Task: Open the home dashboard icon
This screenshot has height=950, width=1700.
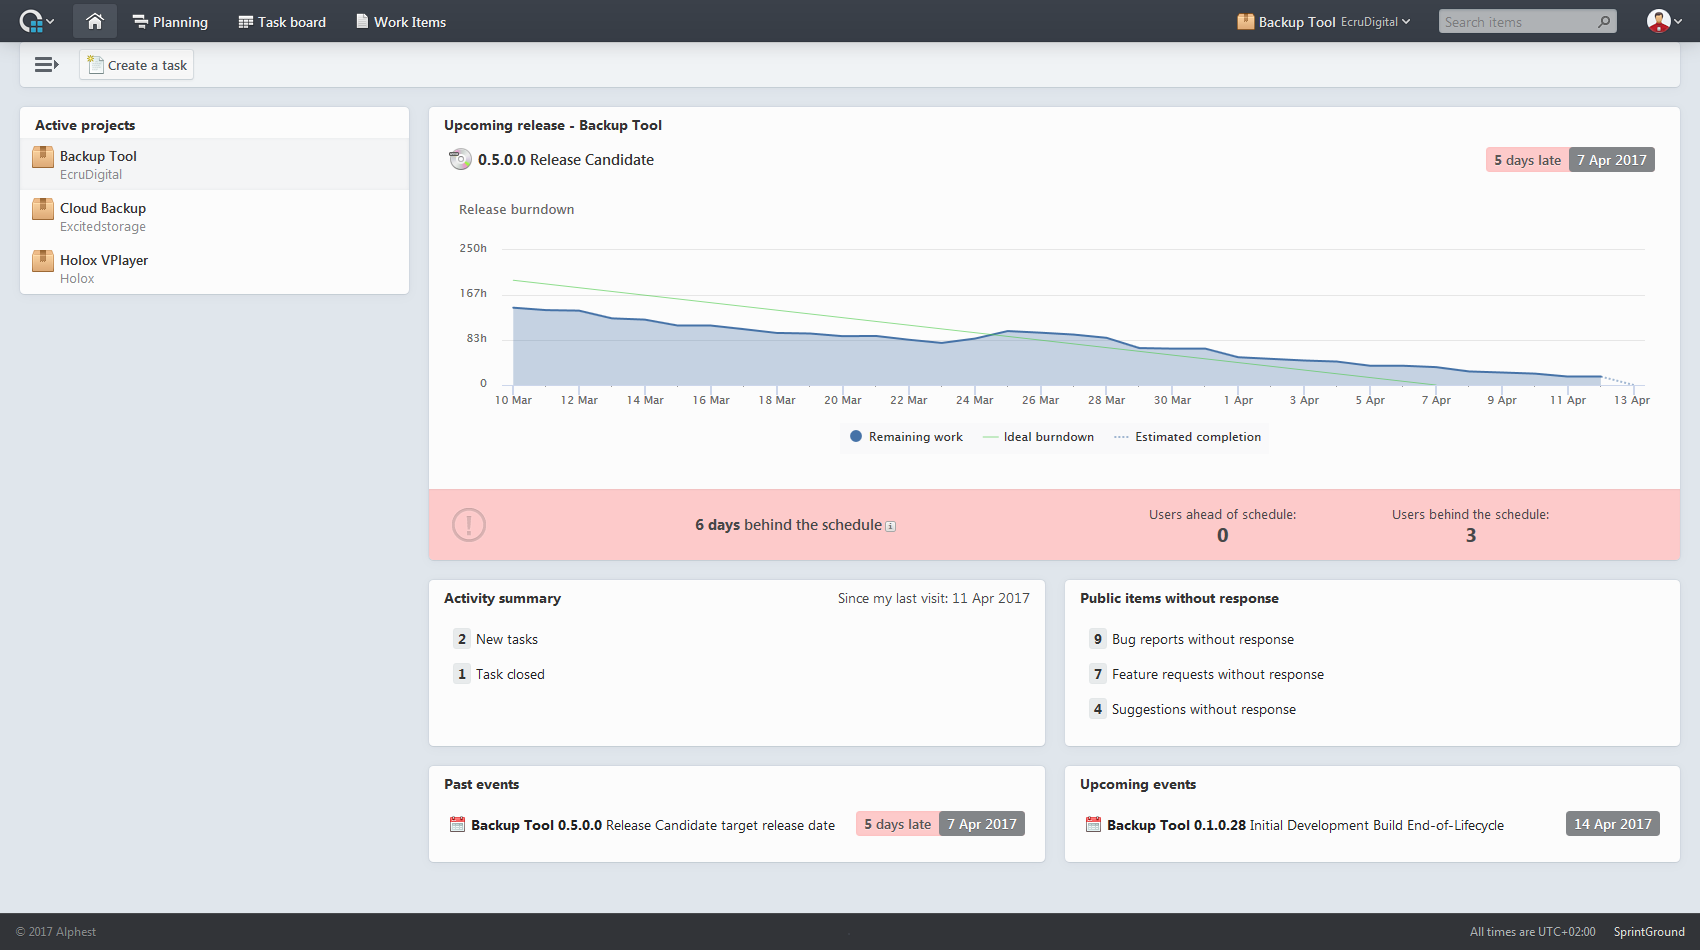Action: [95, 21]
